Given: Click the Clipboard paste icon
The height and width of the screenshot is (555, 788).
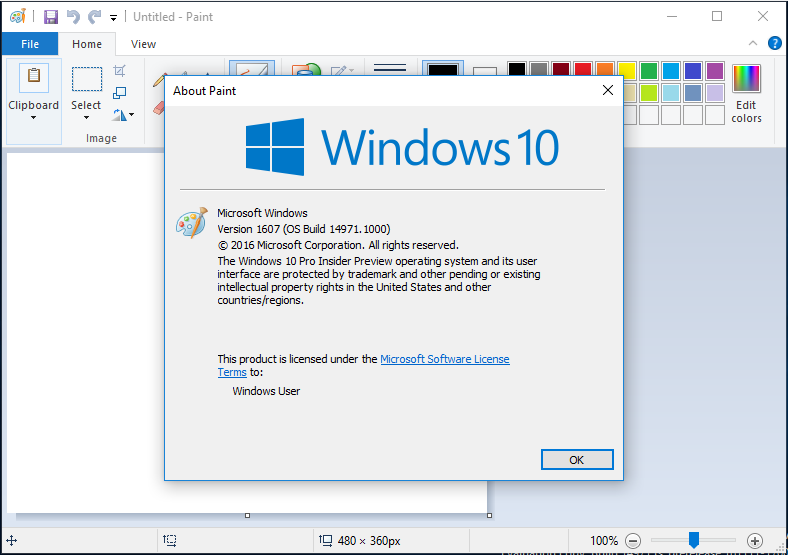Looking at the screenshot, I should 34,77.
